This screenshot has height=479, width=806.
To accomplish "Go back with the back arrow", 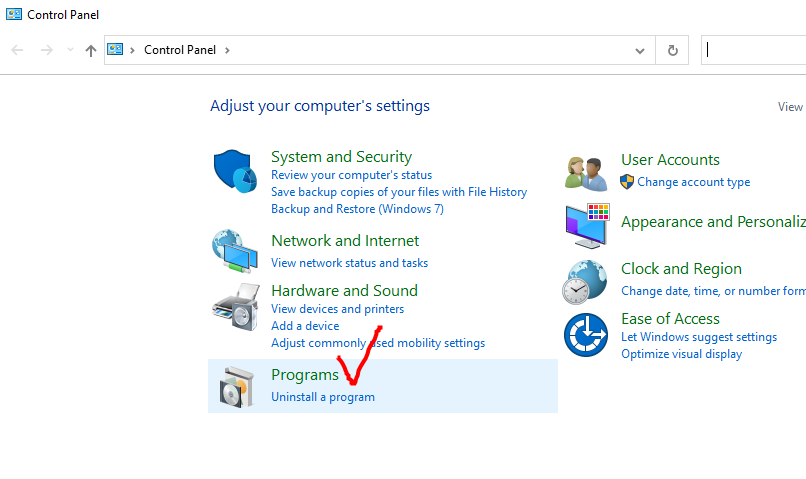I will point(17,50).
